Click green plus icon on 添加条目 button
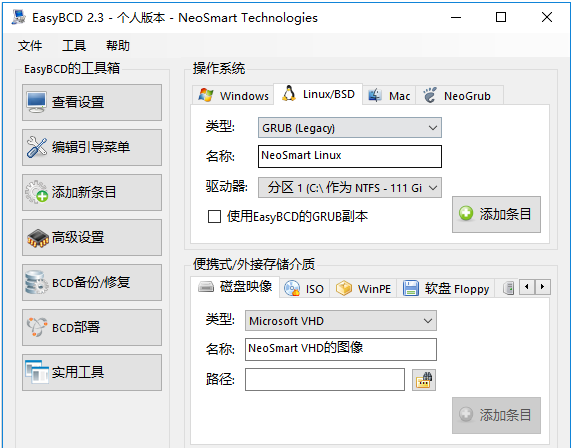The width and height of the screenshot is (574, 448). coord(466,213)
